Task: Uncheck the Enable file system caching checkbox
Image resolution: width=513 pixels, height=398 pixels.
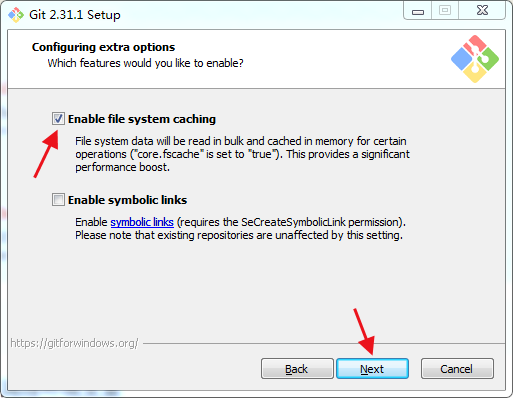Action: tap(58, 119)
